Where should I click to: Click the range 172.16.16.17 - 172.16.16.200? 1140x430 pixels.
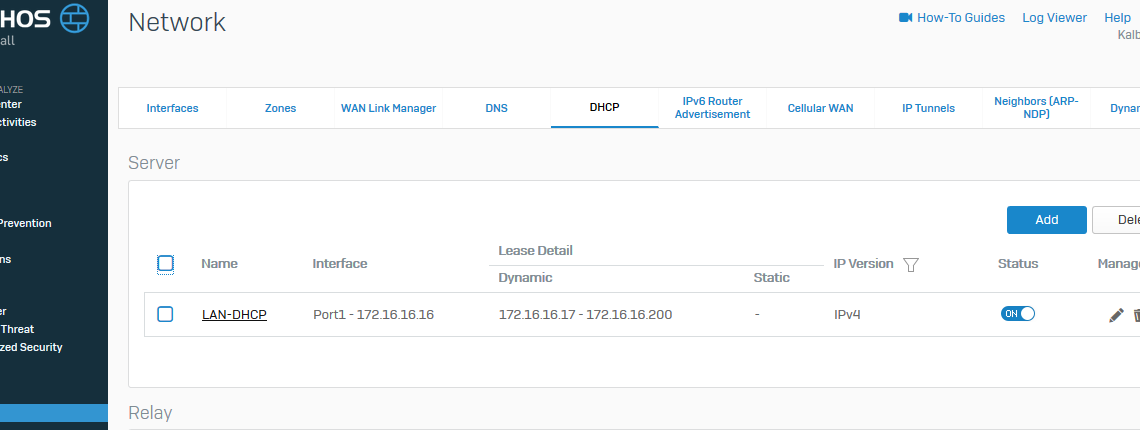tap(585, 315)
